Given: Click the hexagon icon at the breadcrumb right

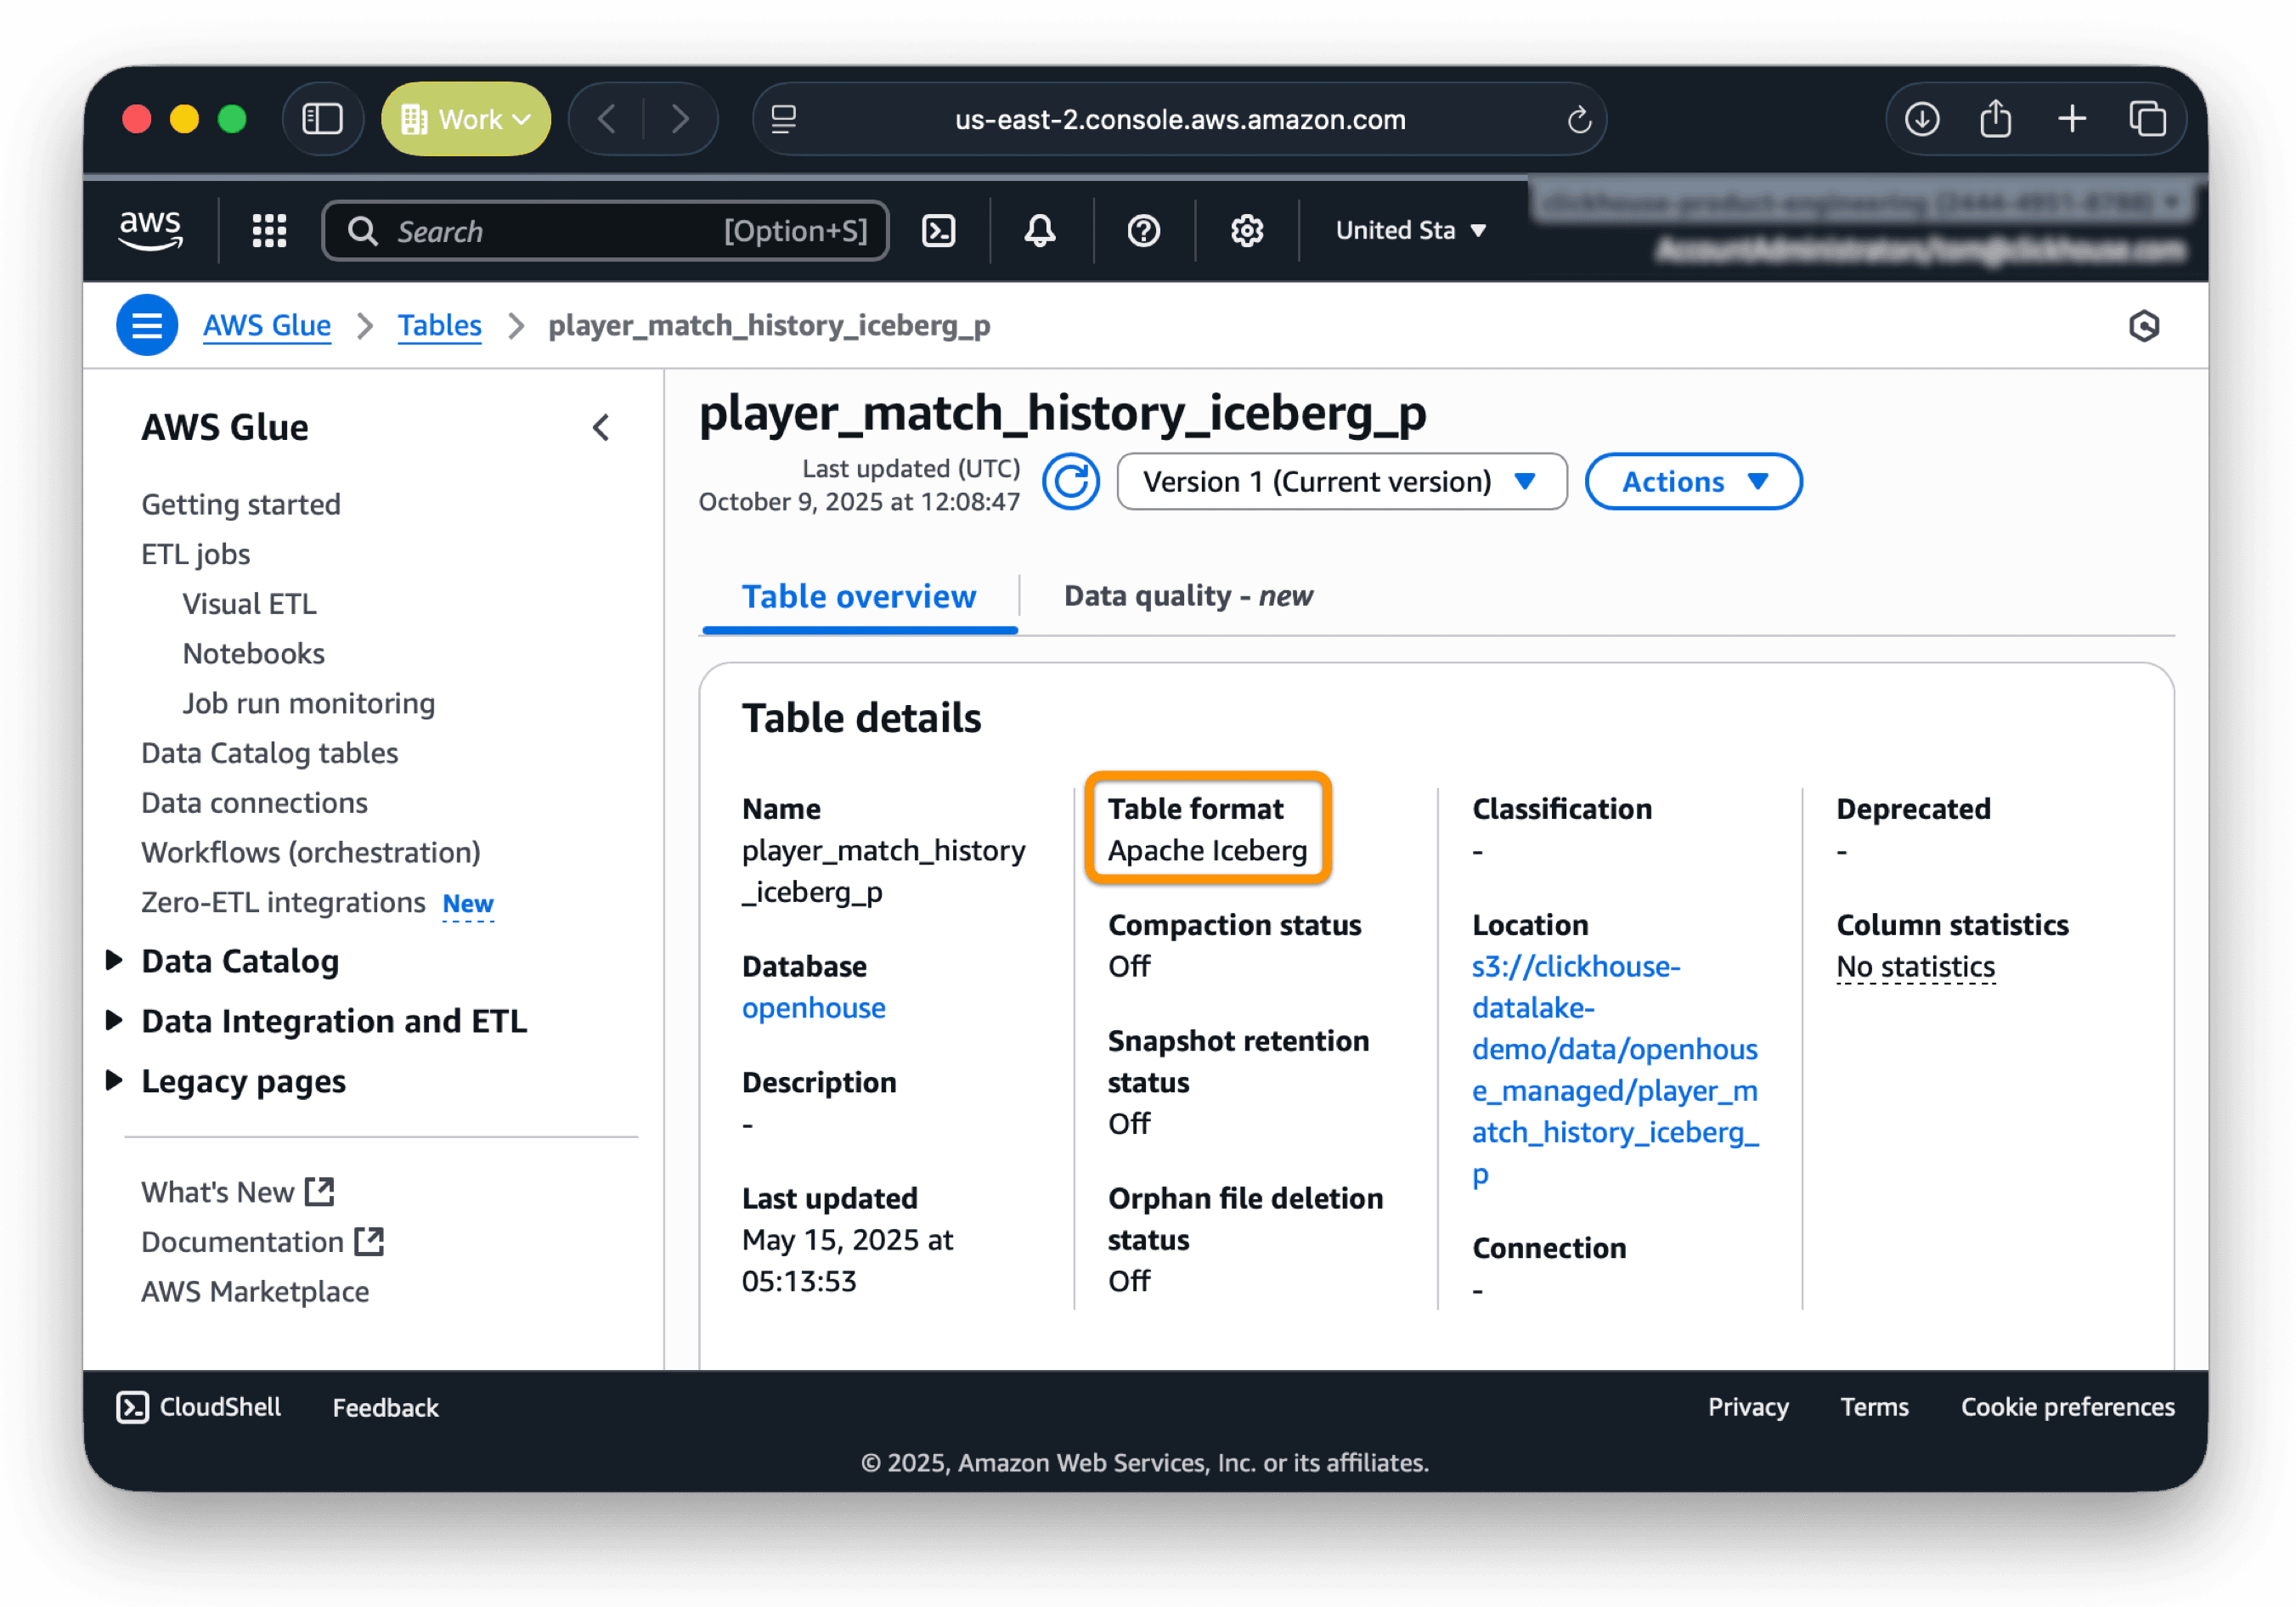Looking at the screenshot, I should point(2143,326).
